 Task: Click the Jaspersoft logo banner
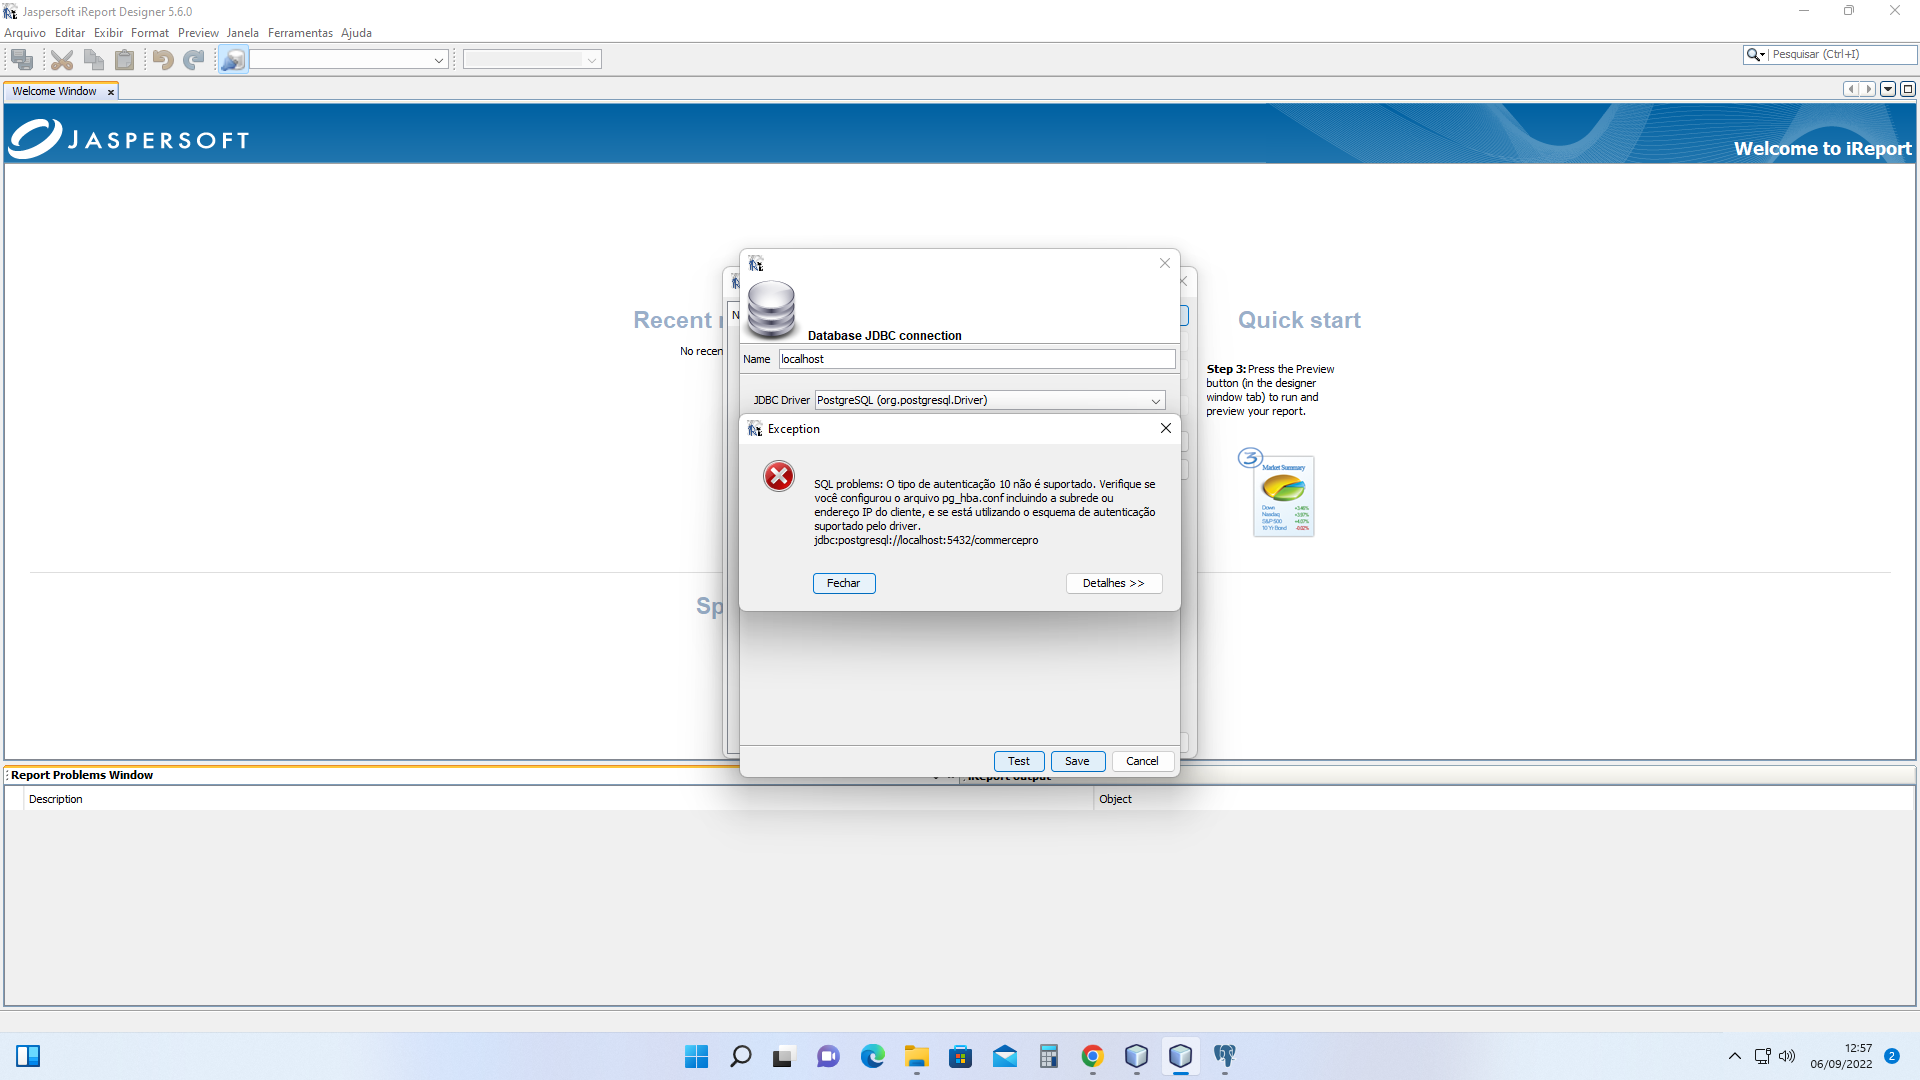[130, 139]
